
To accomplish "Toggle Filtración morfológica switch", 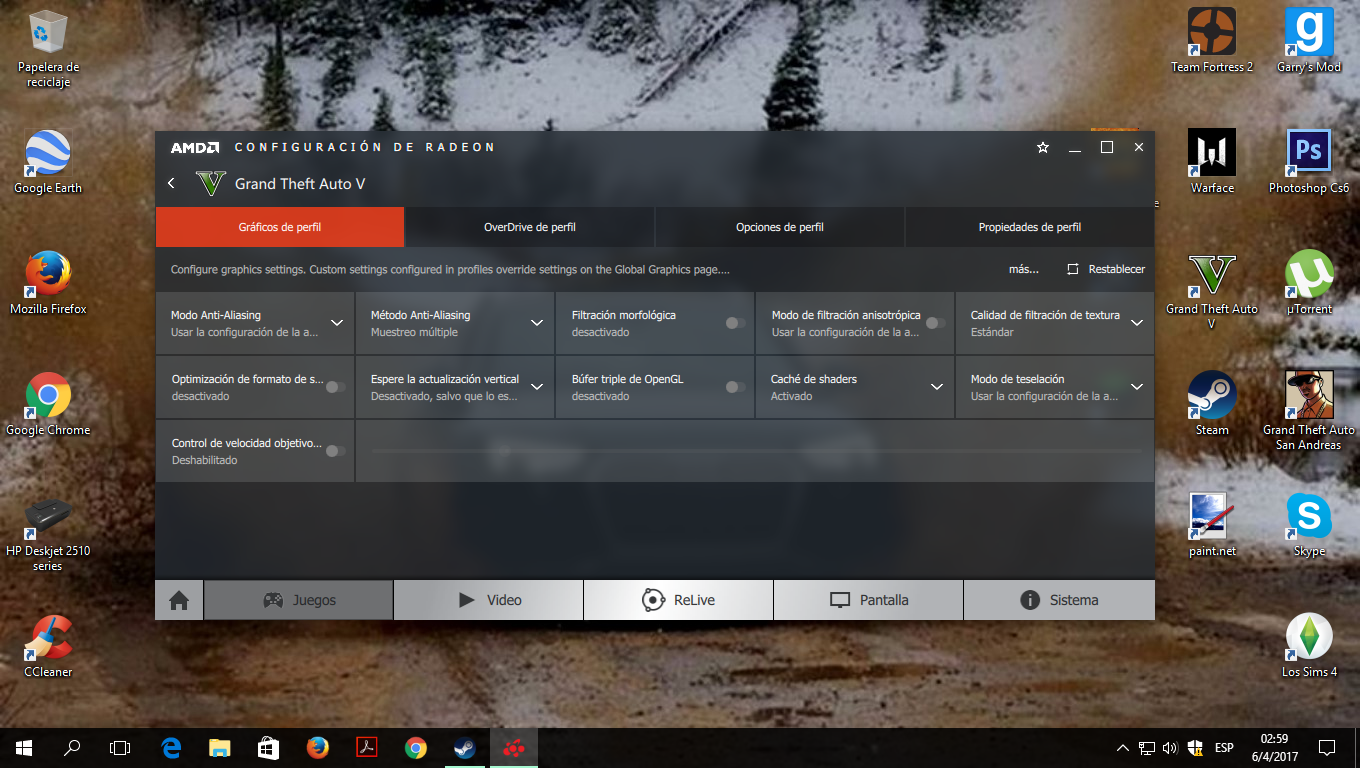I will (x=735, y=323).
